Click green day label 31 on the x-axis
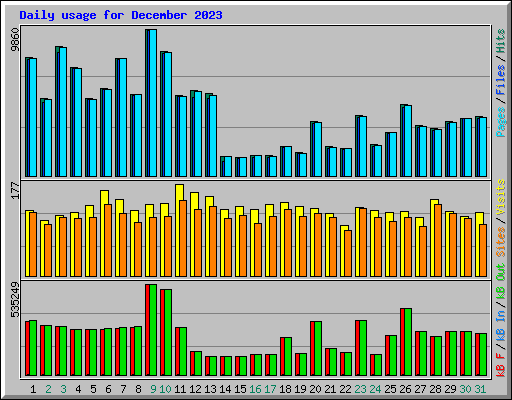512x400 pixels. pyautogui.click(x=480, y=389)
